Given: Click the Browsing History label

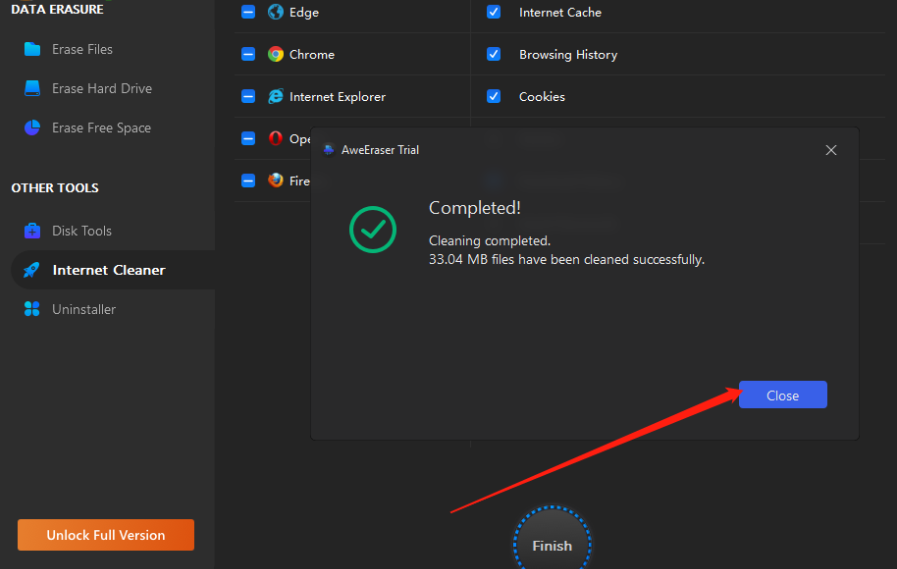Looking at the screenshot, I should [x=568, y=55].
